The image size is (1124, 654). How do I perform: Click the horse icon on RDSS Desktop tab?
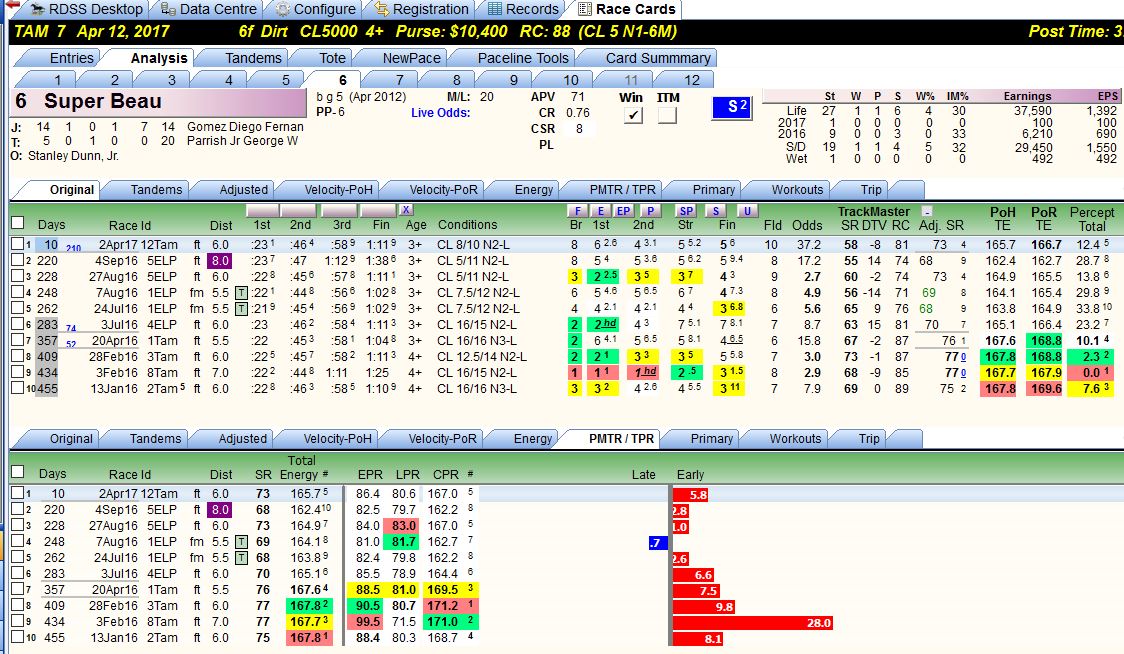click(37, 9)
